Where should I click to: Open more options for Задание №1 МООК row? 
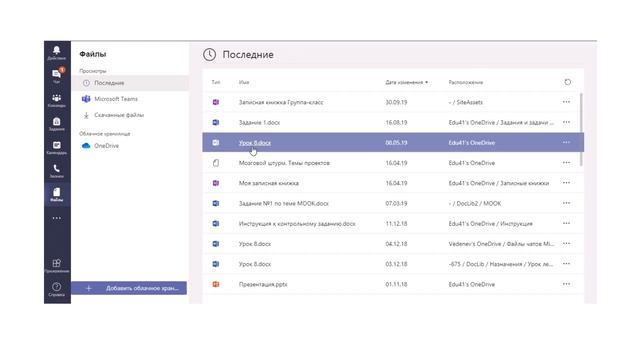[566, 203]
